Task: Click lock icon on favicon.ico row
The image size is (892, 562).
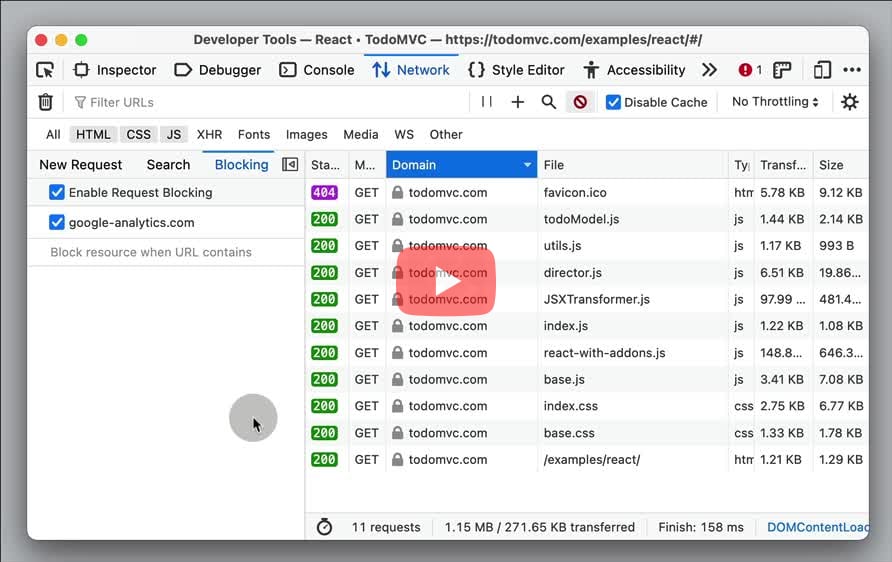Action: click(398, 192)
